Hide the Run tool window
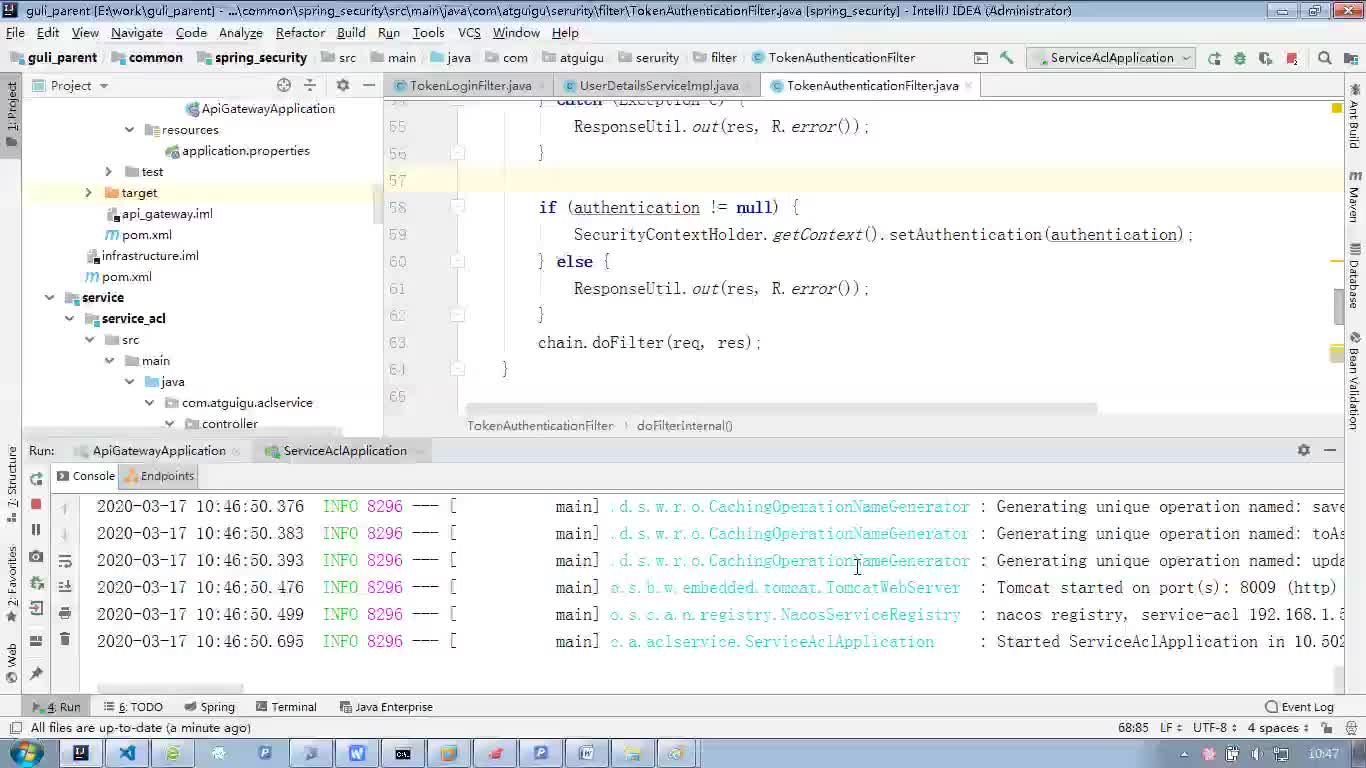 coord(1331,451)
